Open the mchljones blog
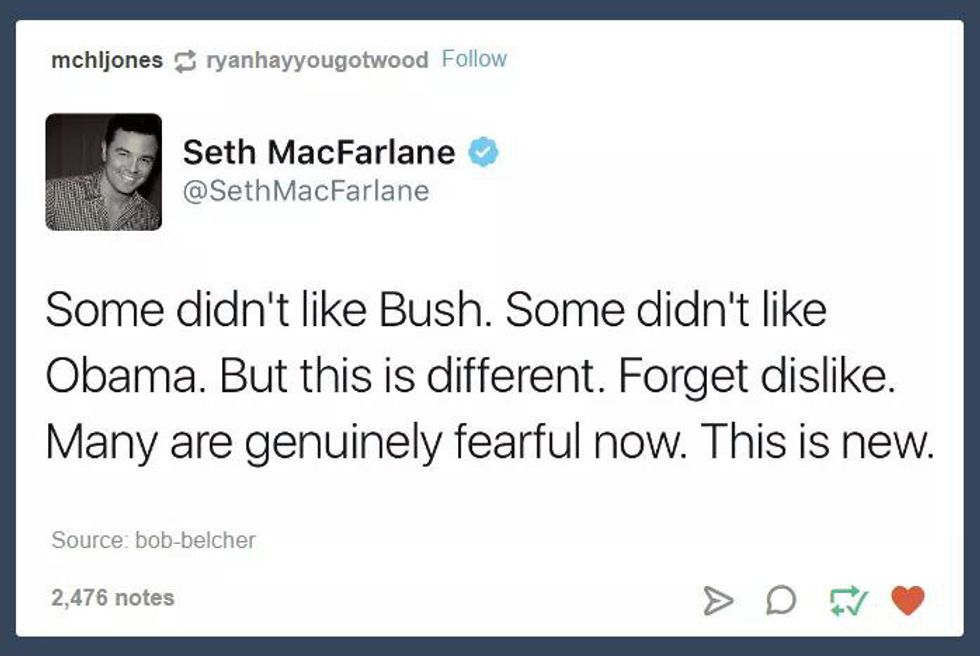 pos(107,60)
